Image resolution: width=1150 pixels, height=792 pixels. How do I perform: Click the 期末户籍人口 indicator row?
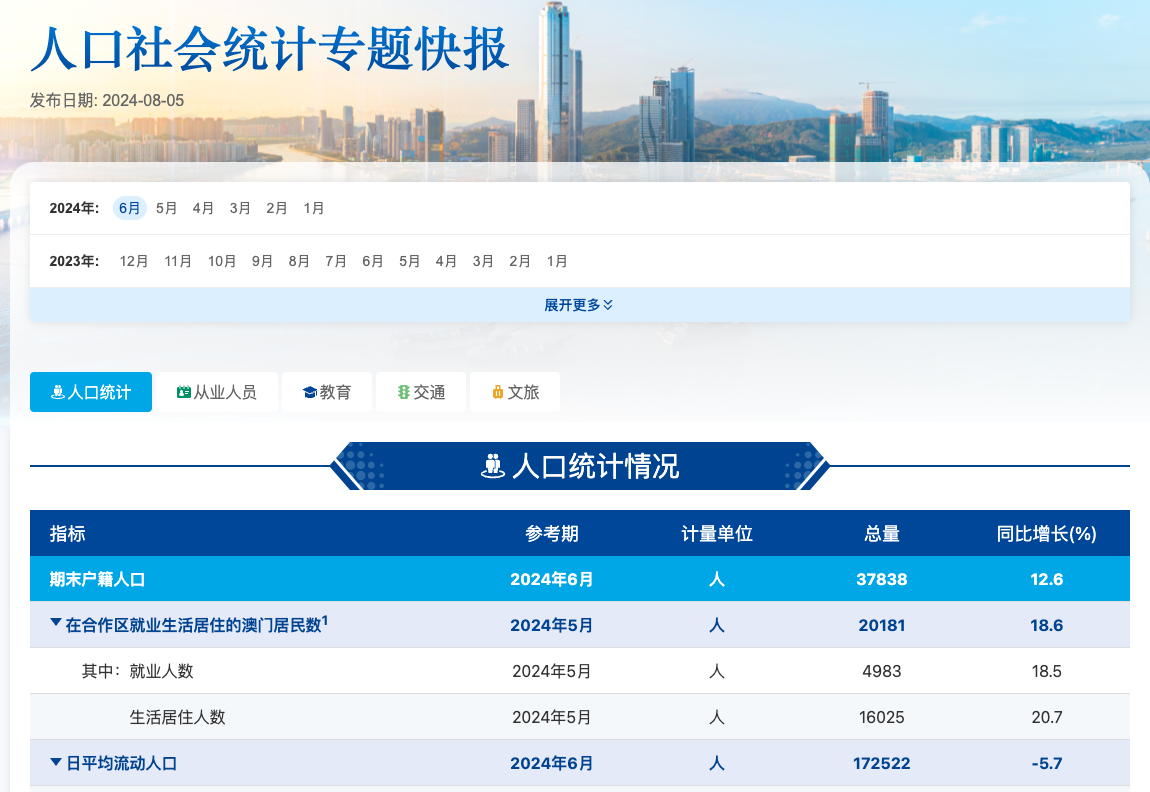(98, 579)
